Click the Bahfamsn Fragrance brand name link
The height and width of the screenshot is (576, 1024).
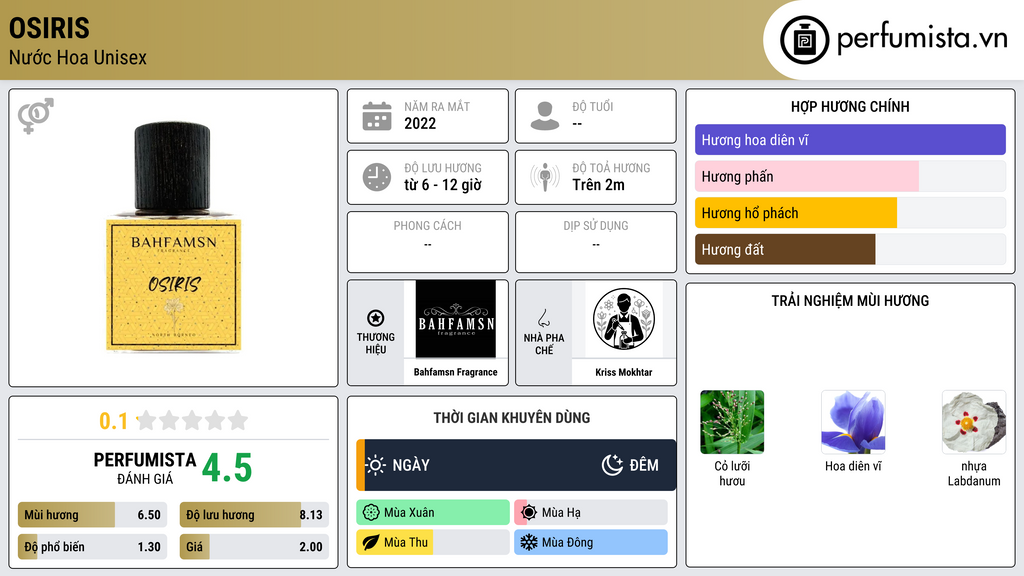coord(455,372)
